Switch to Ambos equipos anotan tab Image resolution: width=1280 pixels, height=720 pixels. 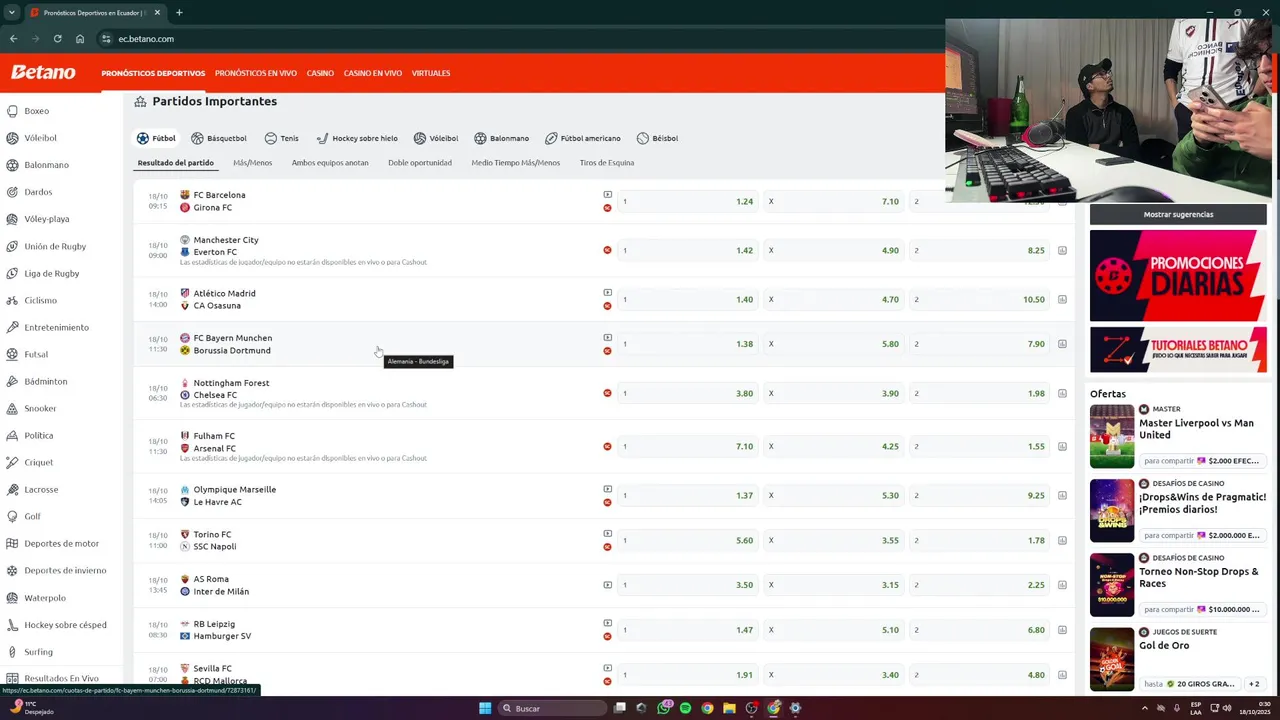pyautogui.click(x=330, y=163)
